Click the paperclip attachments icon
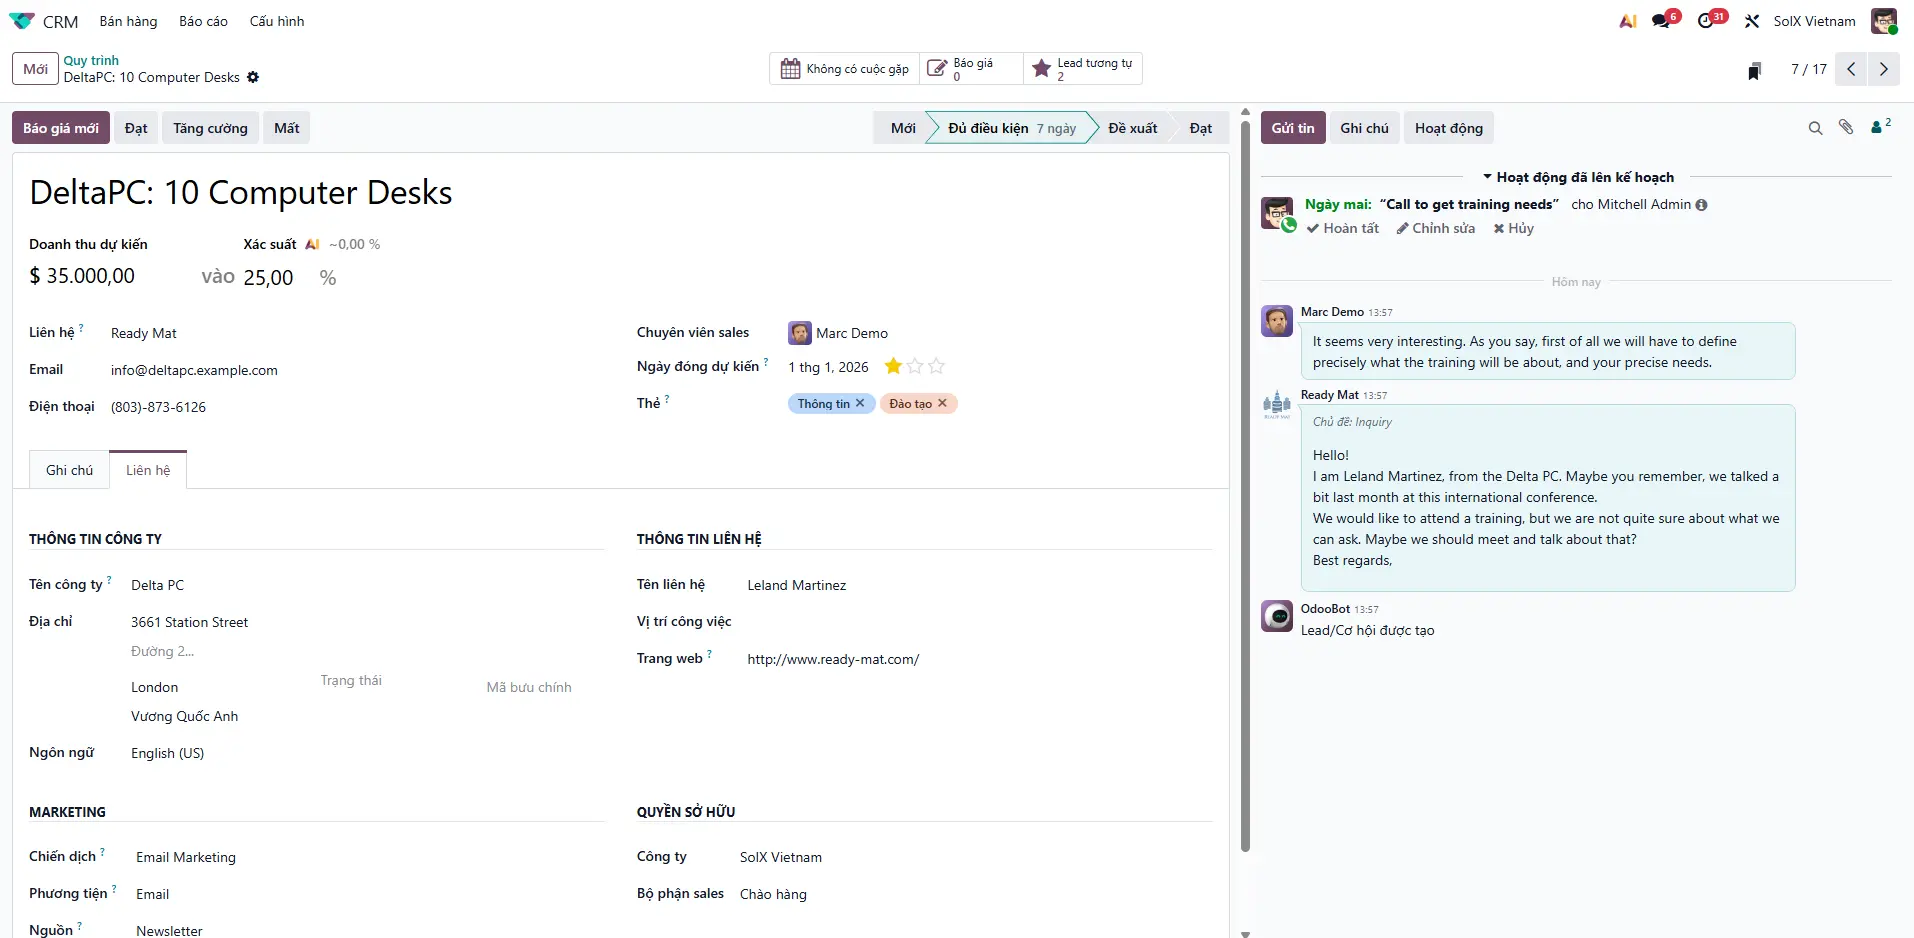Image resolution: width=1914 pixels, height=938 pixels. click(x=1846, y=127)
